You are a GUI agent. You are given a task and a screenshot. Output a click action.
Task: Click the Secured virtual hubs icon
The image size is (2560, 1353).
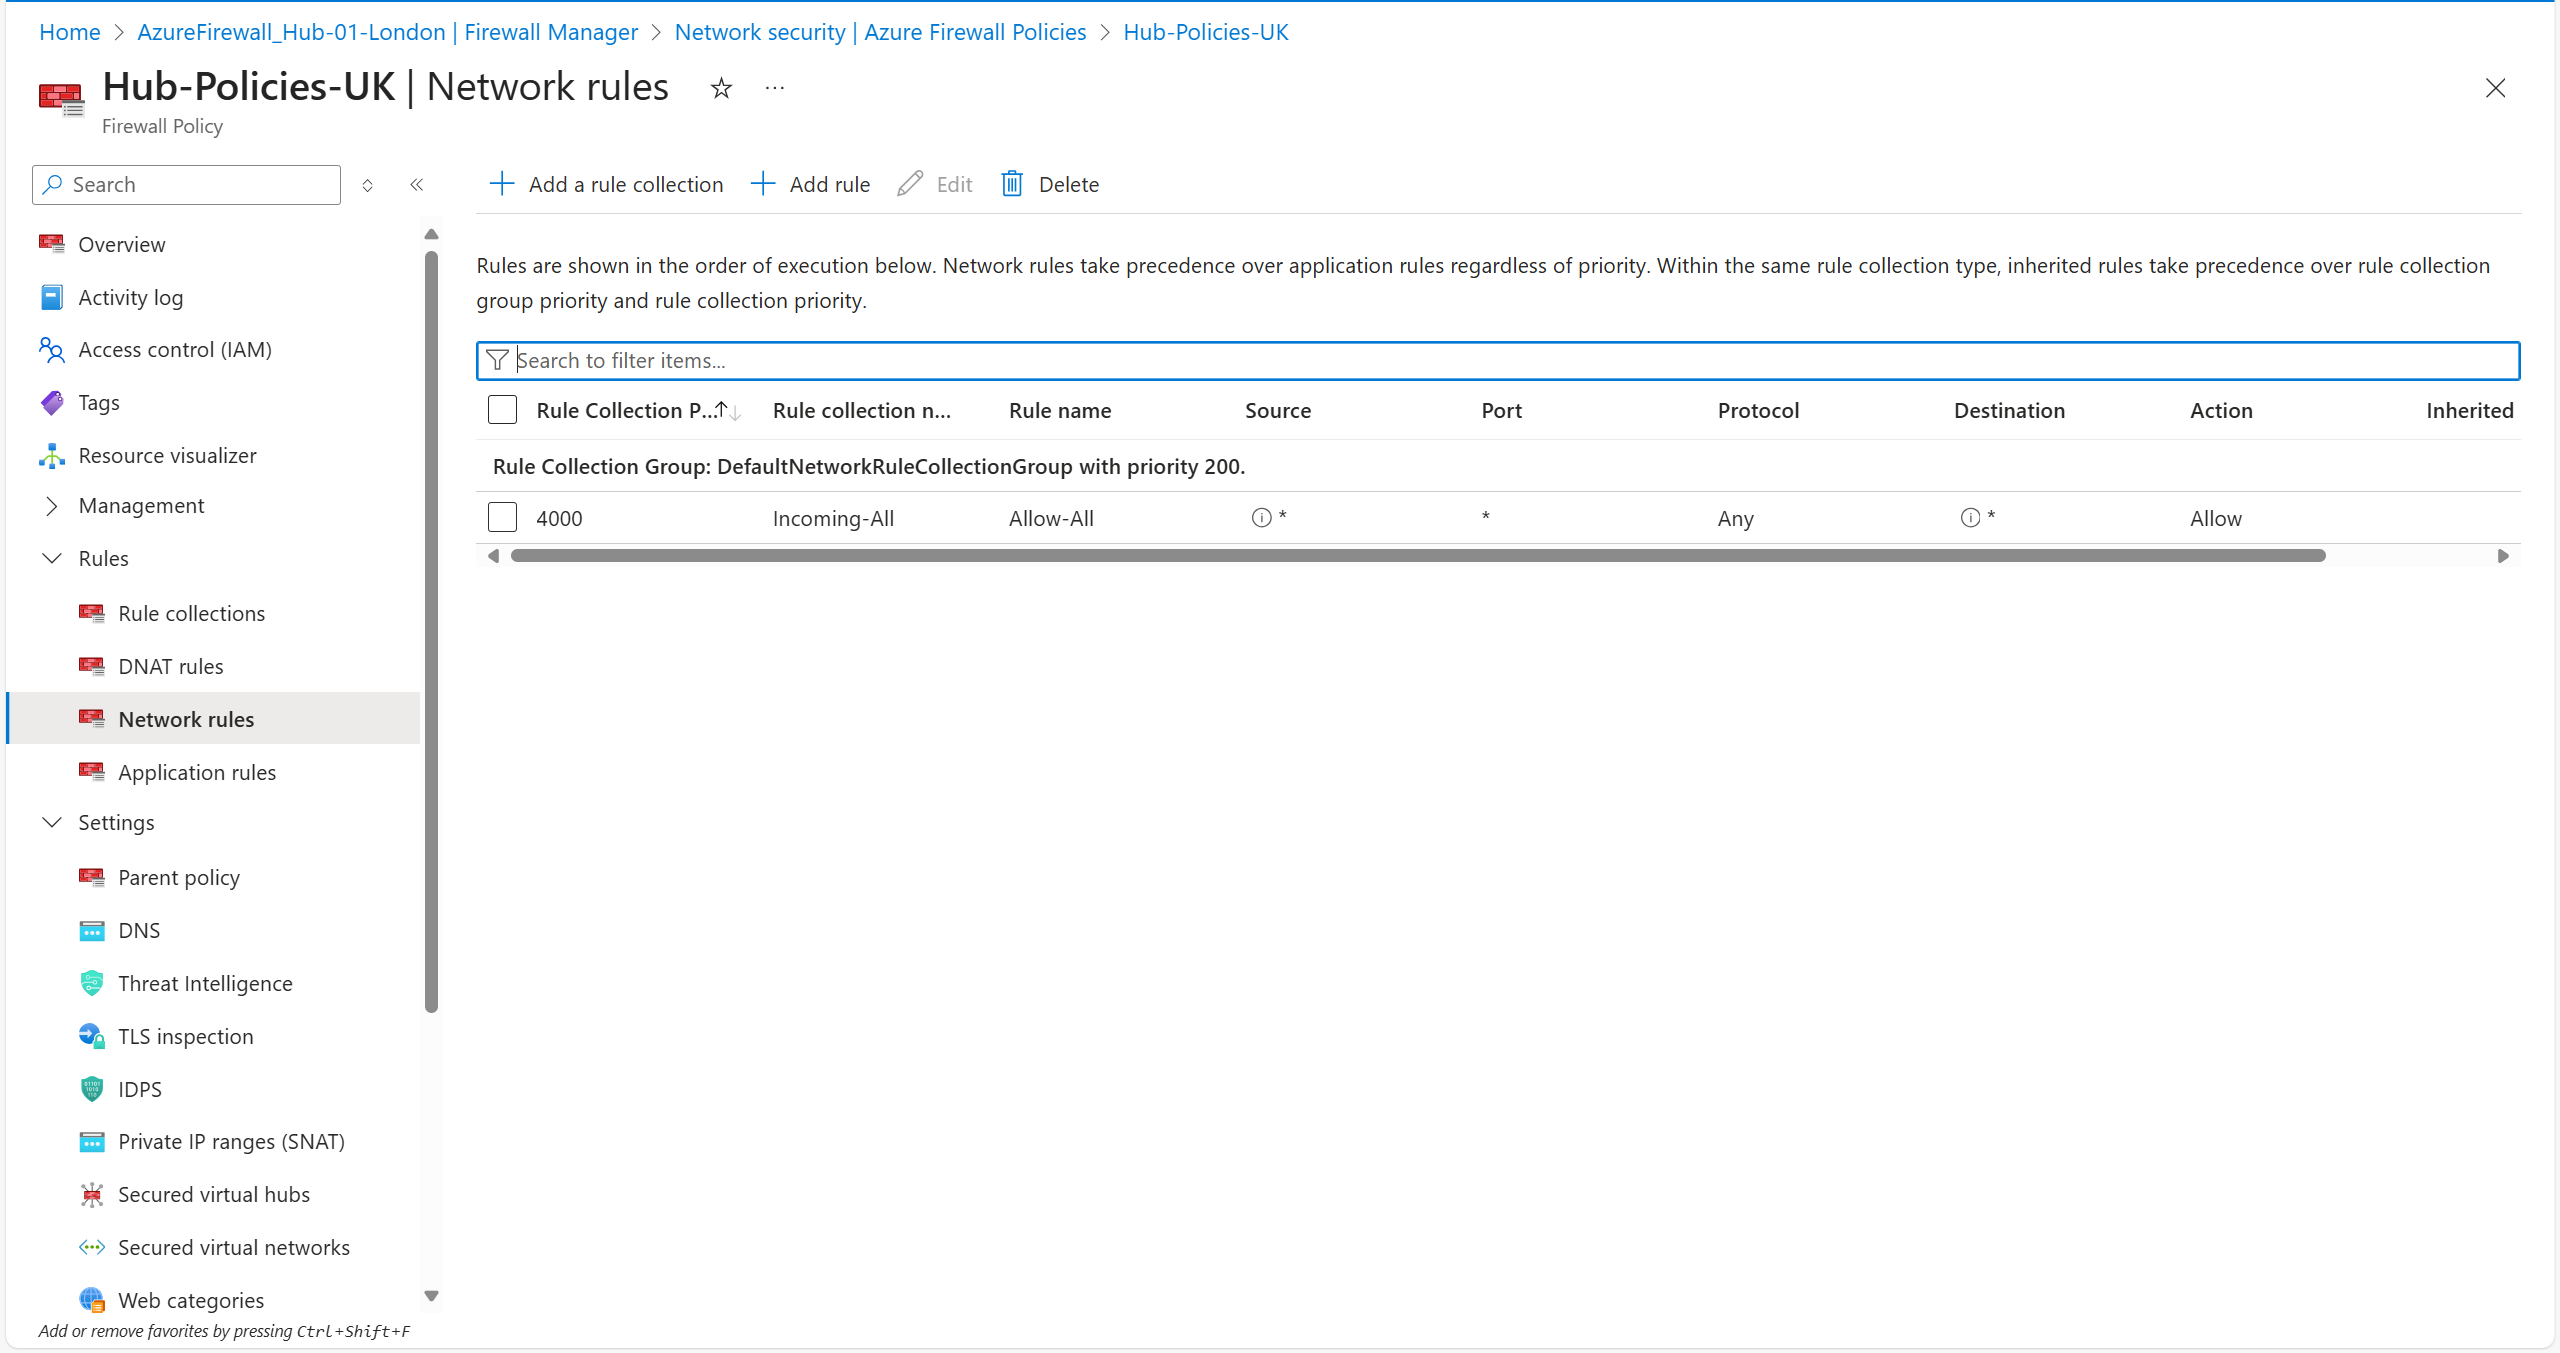tap(92, 1195)
